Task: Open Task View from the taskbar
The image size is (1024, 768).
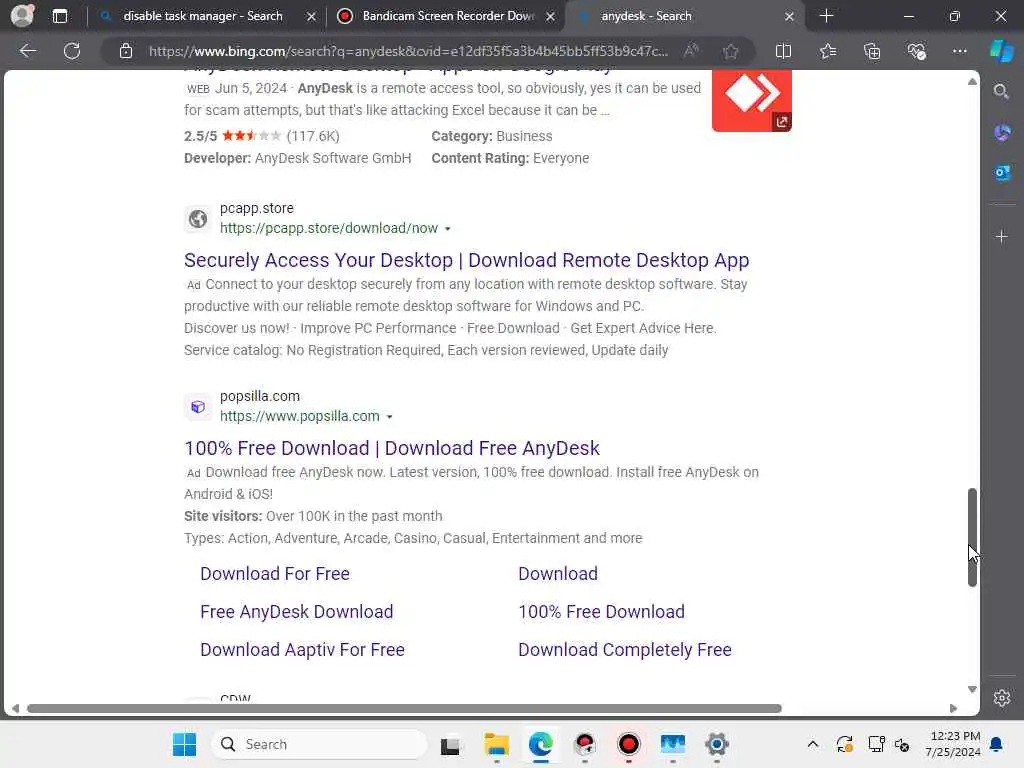Action: 450,745
